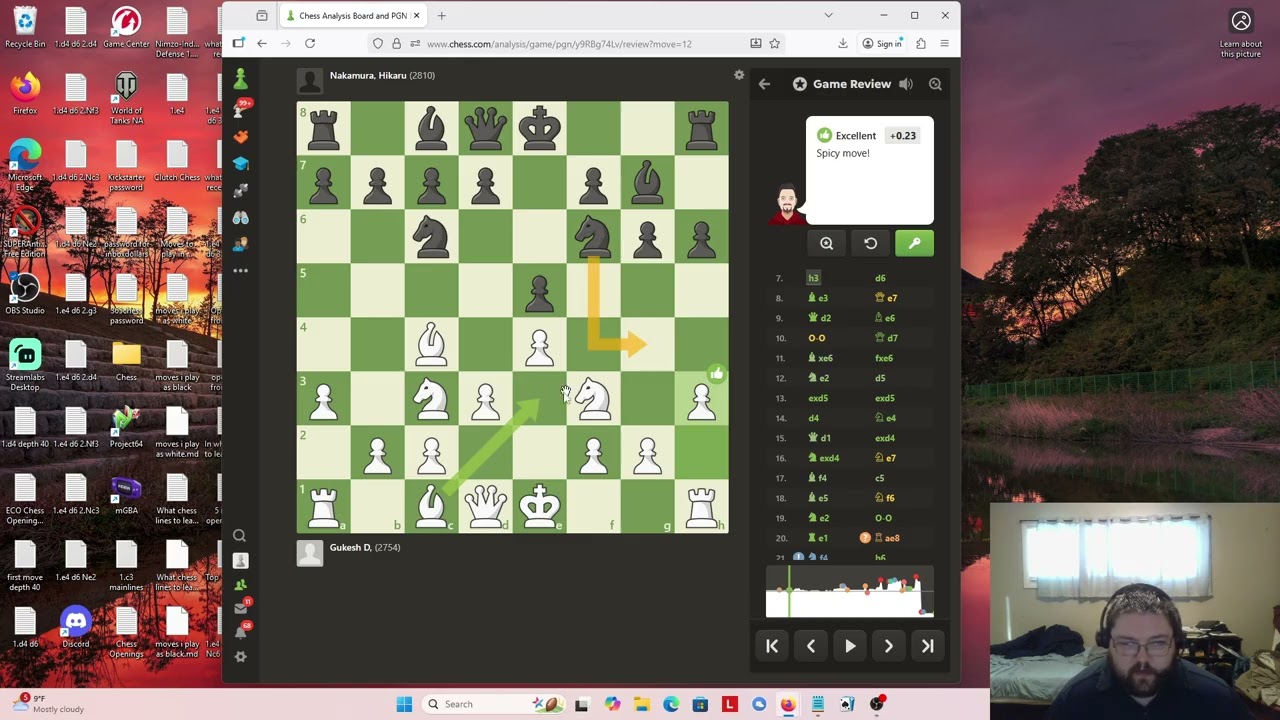Jump to last move of game
Image resolution: width=1280 pixels, height=720 pixels.
927,646
